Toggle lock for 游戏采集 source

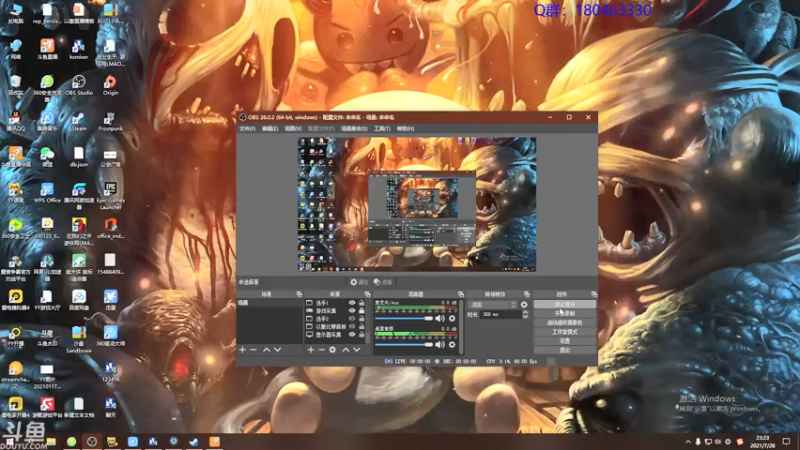361,311
